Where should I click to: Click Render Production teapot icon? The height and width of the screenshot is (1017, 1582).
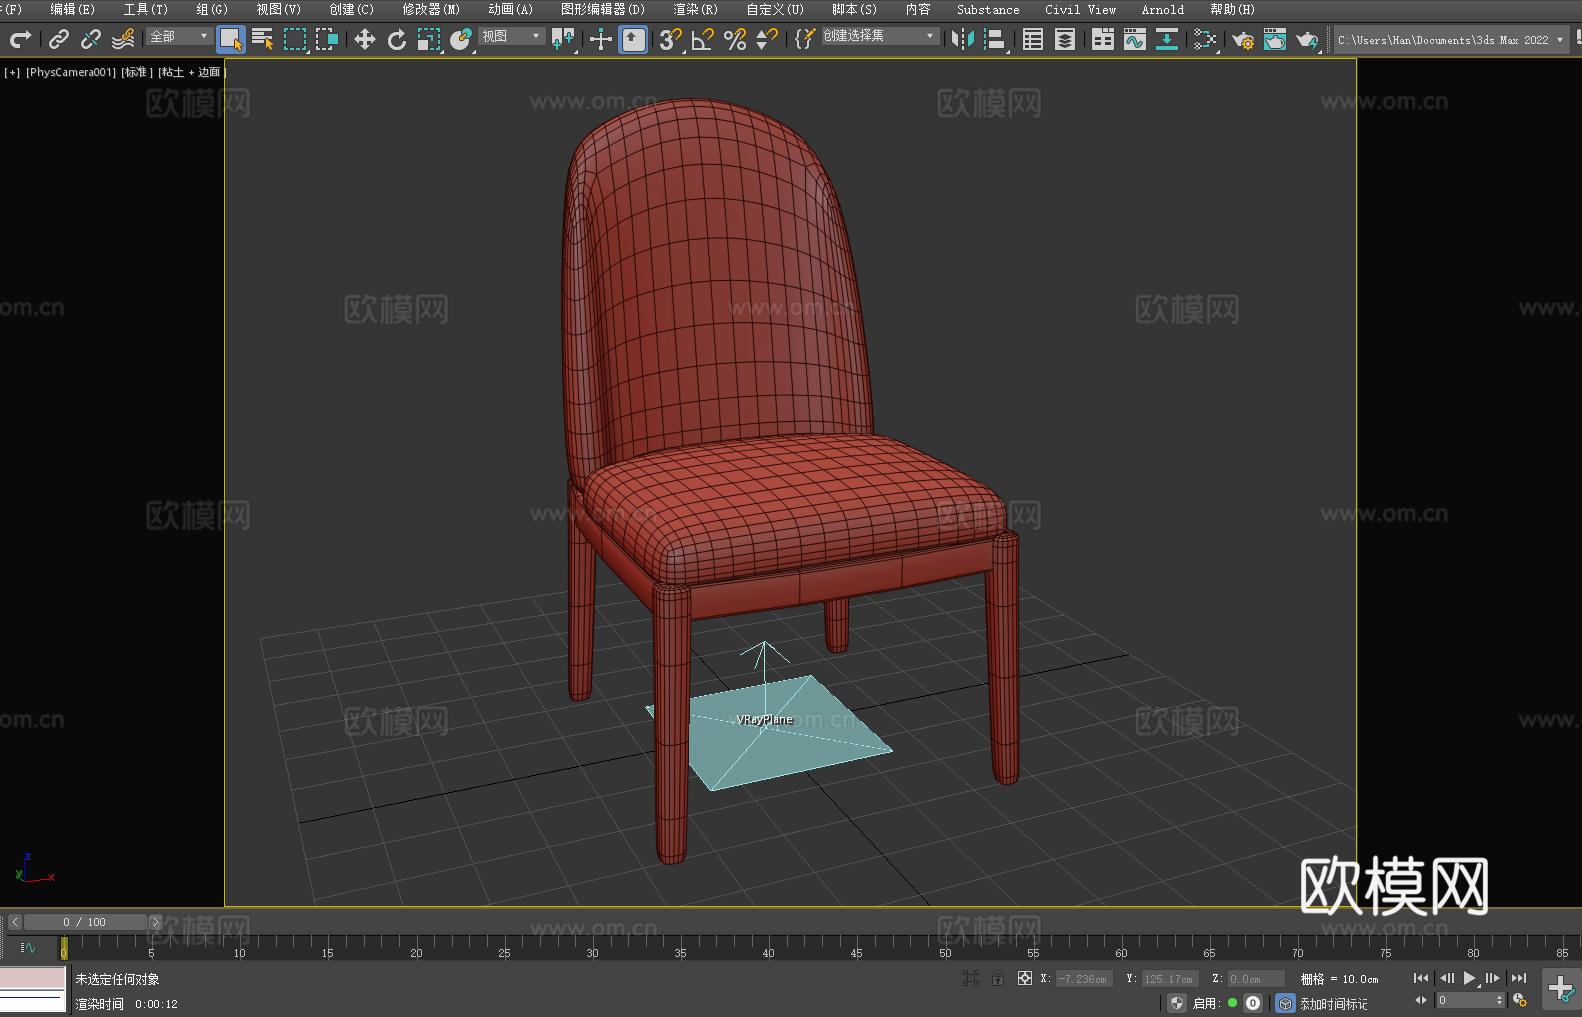[1307, 39]
